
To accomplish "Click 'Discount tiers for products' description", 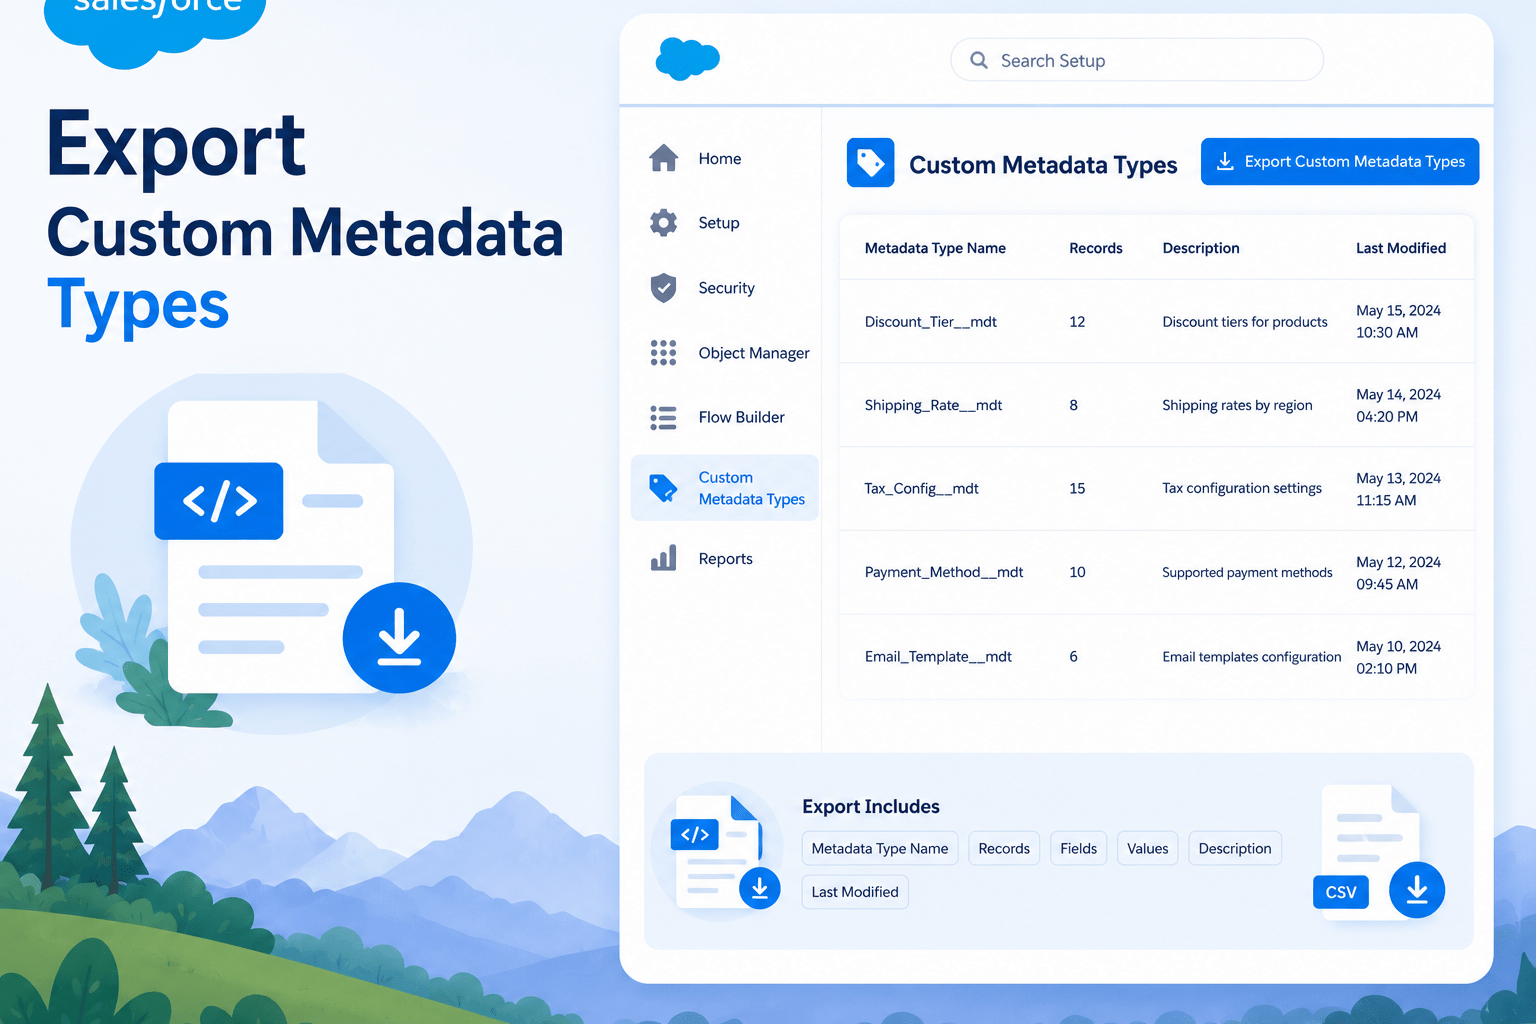I will (1245, 322).
